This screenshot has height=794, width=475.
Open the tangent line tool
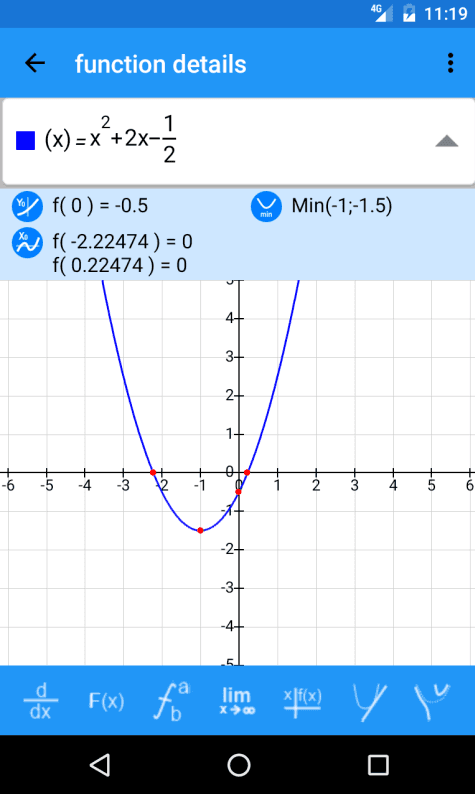[369, 702]
